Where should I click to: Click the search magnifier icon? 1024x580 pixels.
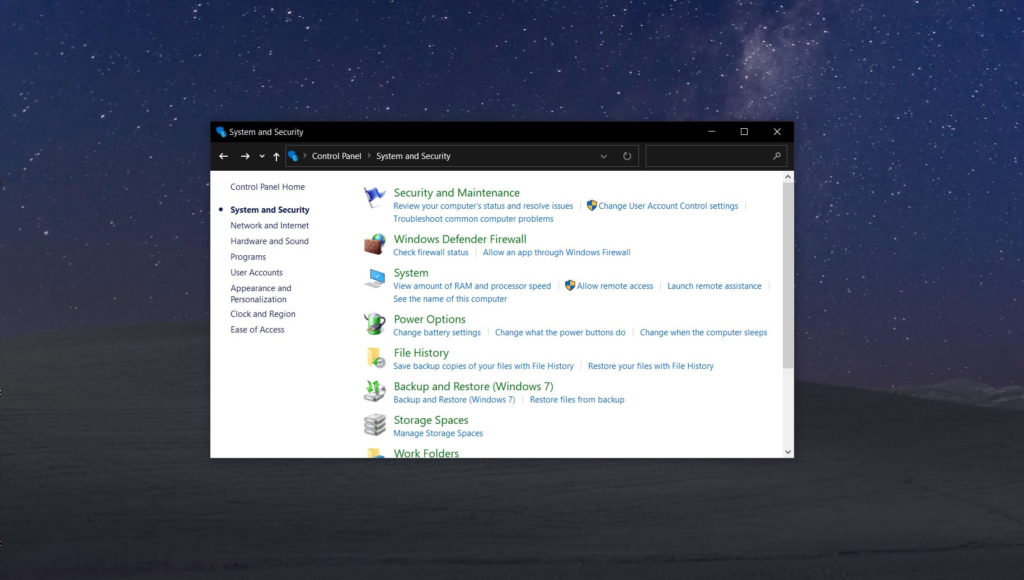778,156
